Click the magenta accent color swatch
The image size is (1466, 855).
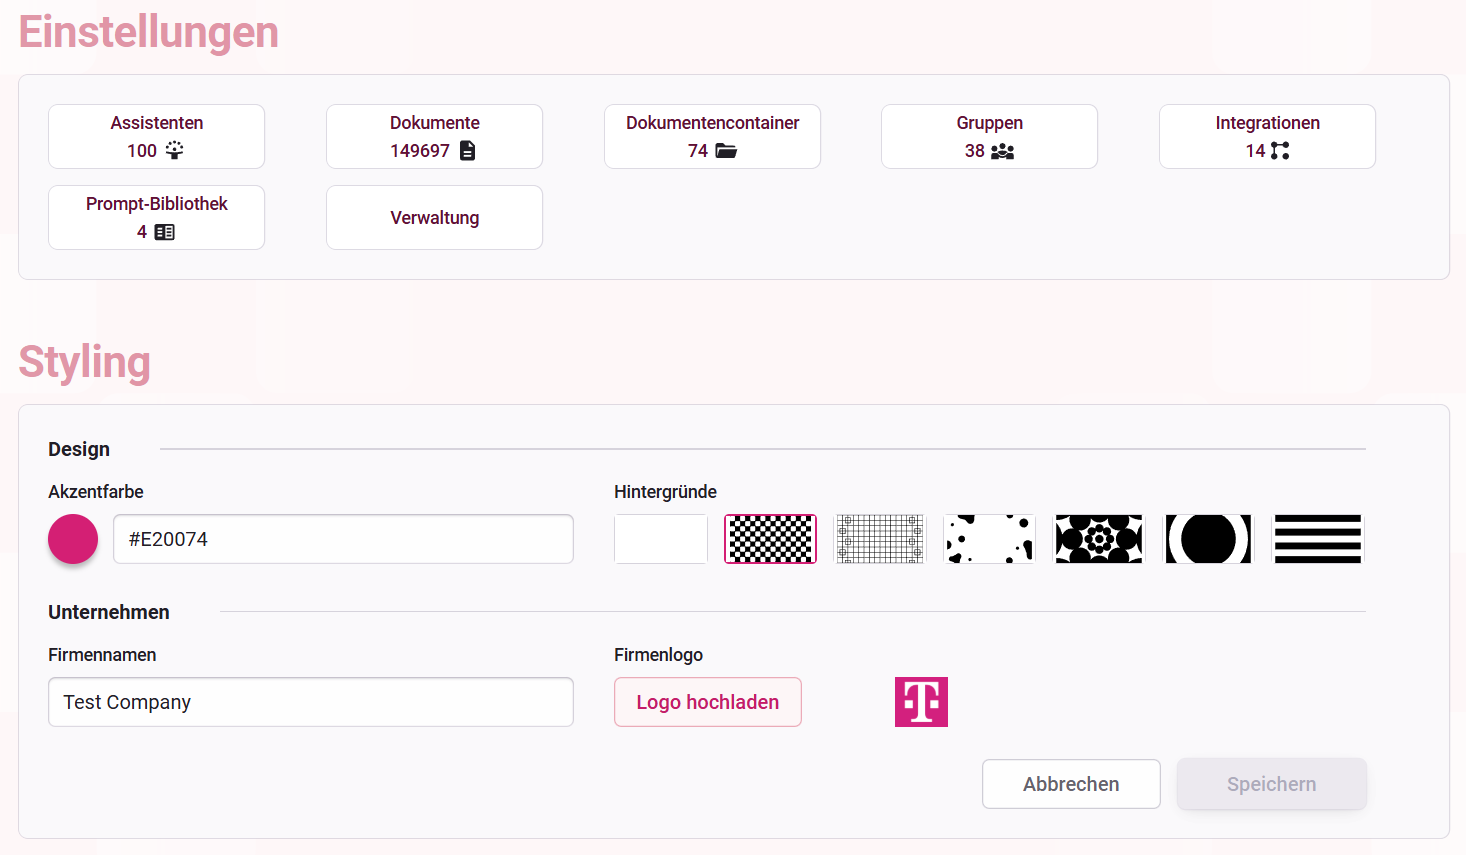point(73,539)
